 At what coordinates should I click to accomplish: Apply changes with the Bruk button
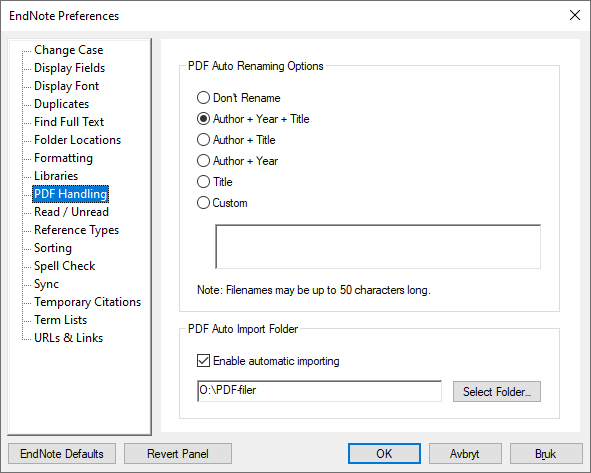[x=546, y=454]
